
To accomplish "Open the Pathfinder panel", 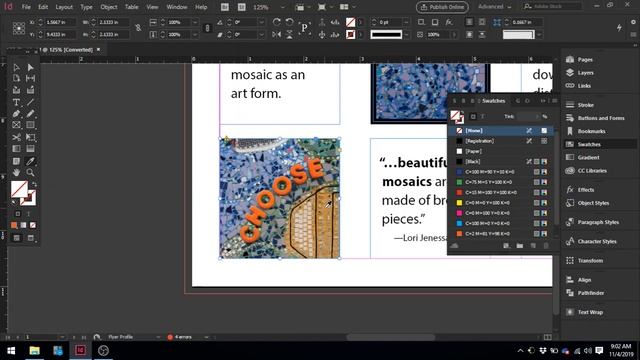I will click(x=591, y=293).
